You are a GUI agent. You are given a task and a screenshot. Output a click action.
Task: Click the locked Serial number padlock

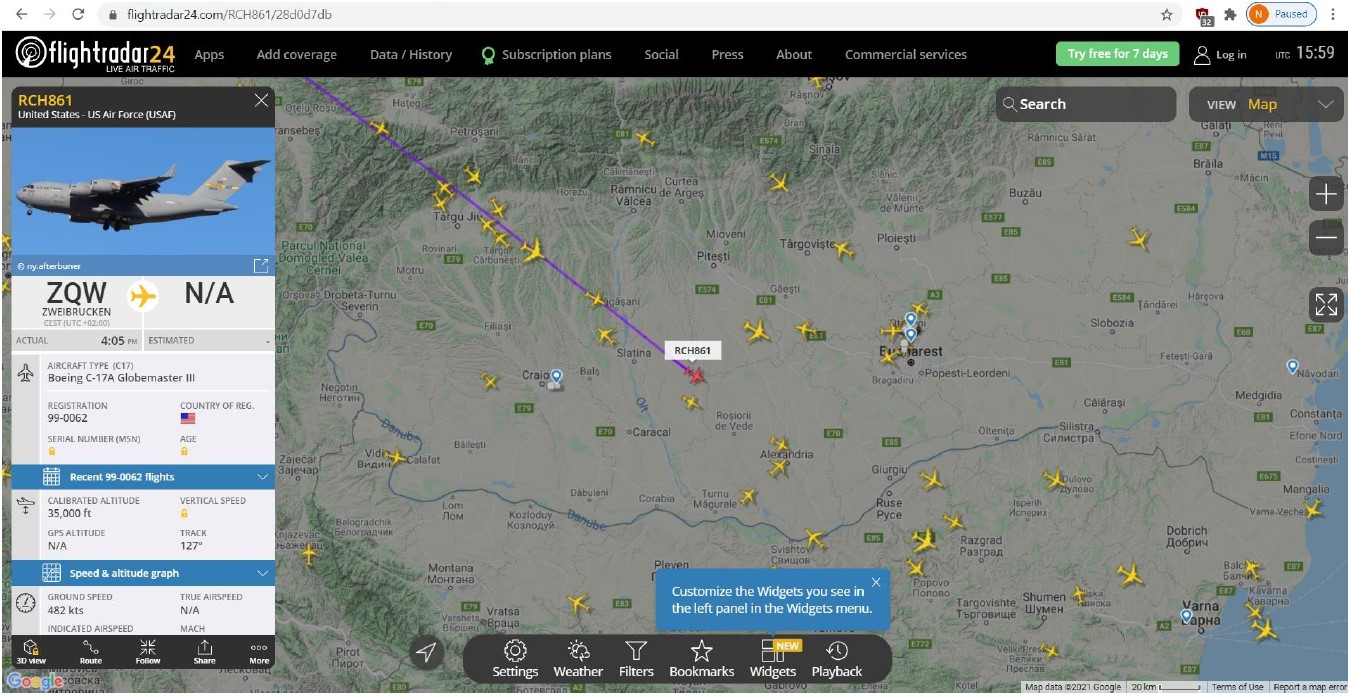pyautogui.click(x=52, y=451)
